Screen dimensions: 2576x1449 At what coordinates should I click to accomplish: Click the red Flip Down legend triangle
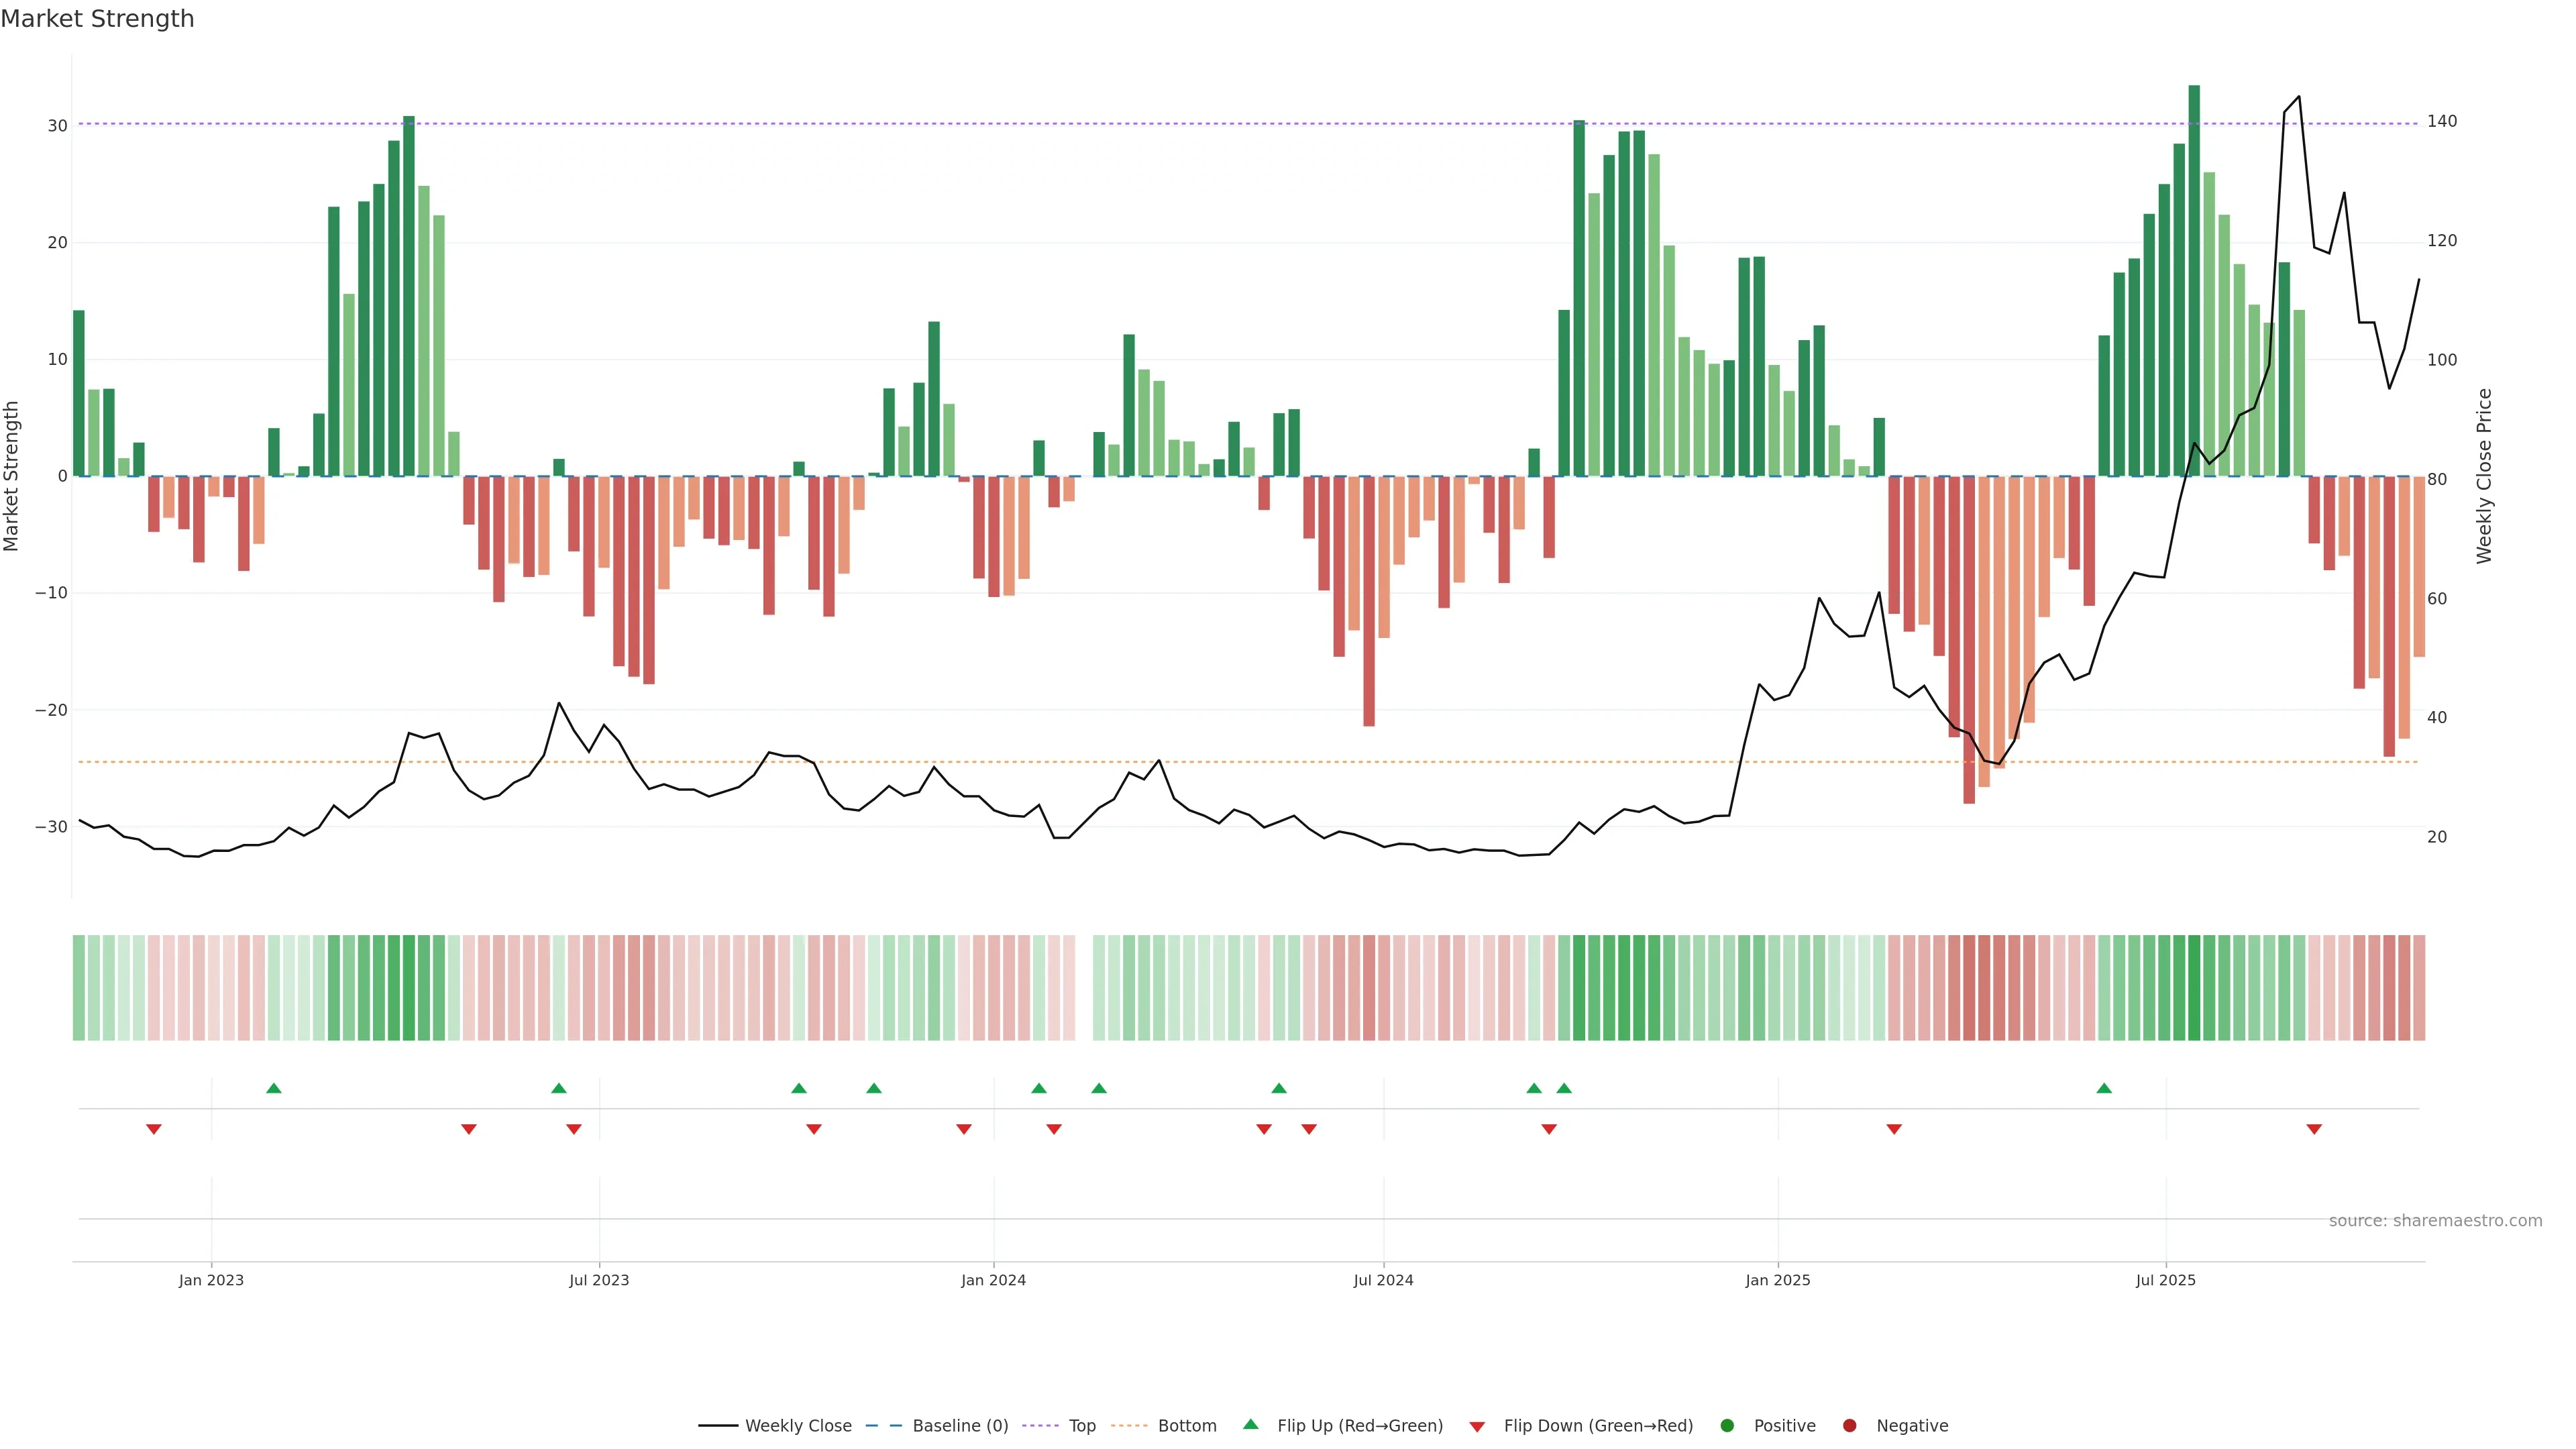(x=1477, y=1427)
